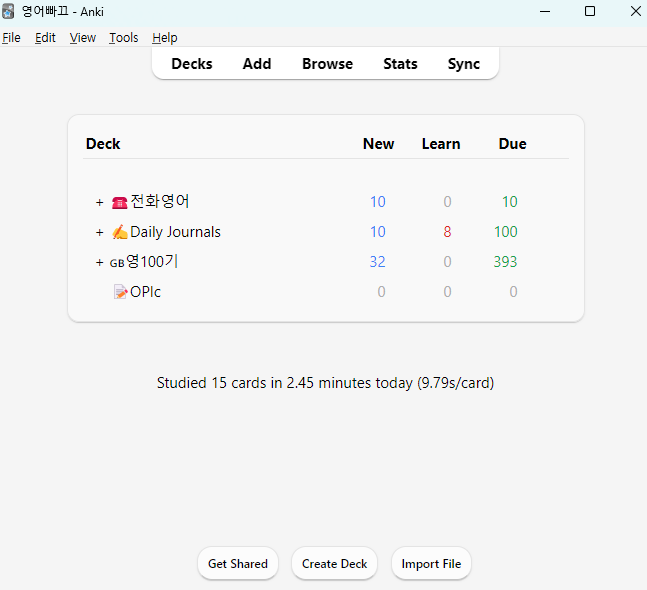The width and height of the screenshot is (647, 590).
Task: Click the New count 0 for OPIc
Action: 381,292
